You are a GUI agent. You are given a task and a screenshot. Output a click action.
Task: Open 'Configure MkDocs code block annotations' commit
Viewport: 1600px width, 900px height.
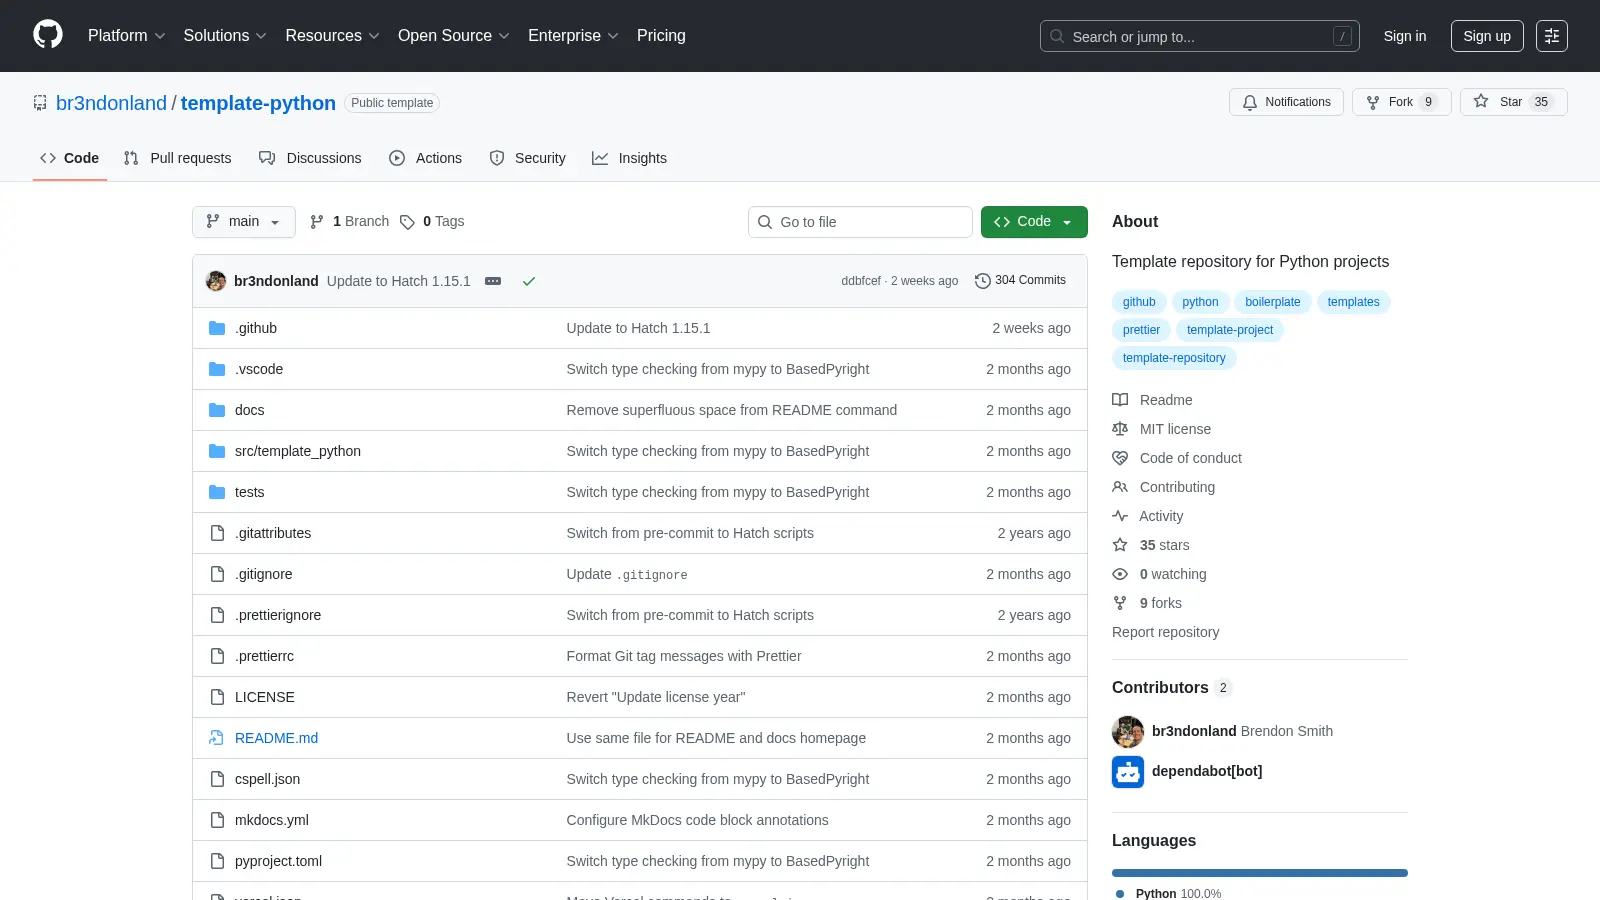tap(697, 820)
